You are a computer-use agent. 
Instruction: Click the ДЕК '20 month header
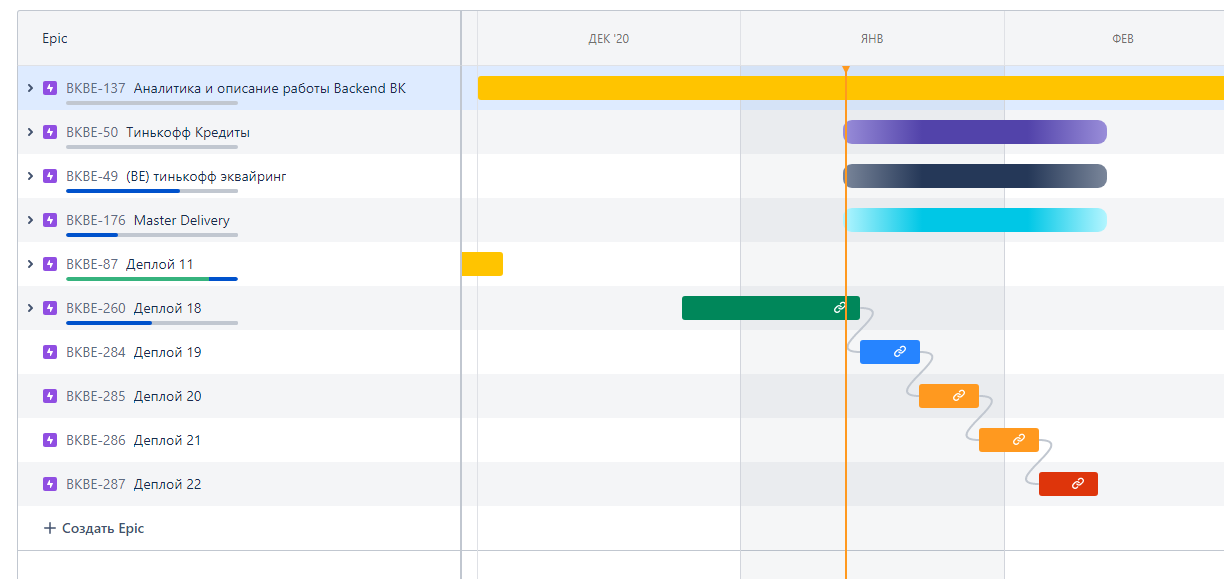coord(608,39)
